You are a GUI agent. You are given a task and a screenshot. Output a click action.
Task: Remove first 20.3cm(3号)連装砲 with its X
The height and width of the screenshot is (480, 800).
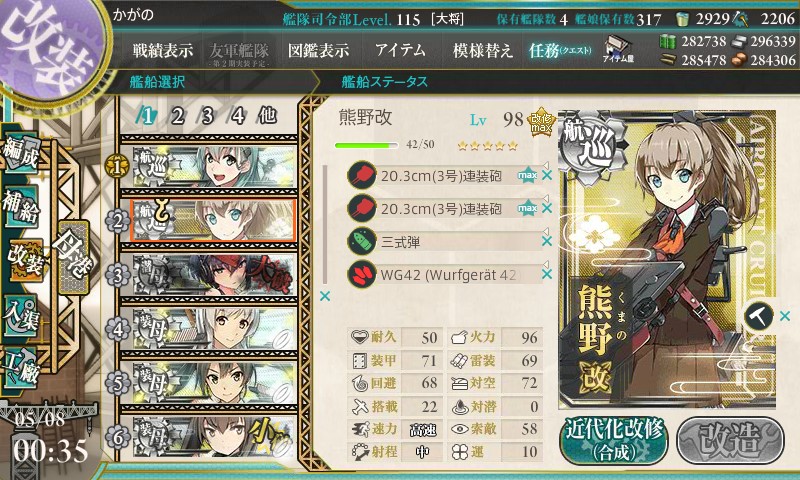(547, 175)
